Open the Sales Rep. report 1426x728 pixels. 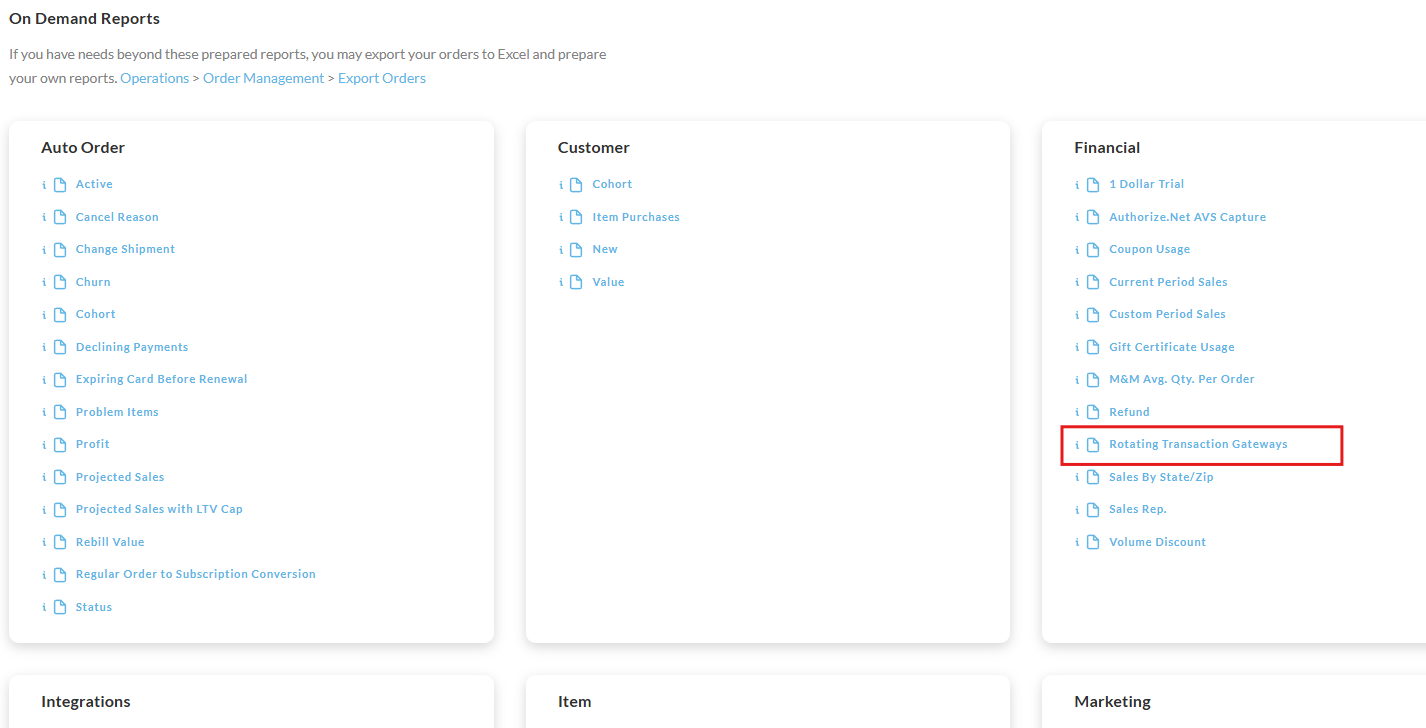[1137, 509]
